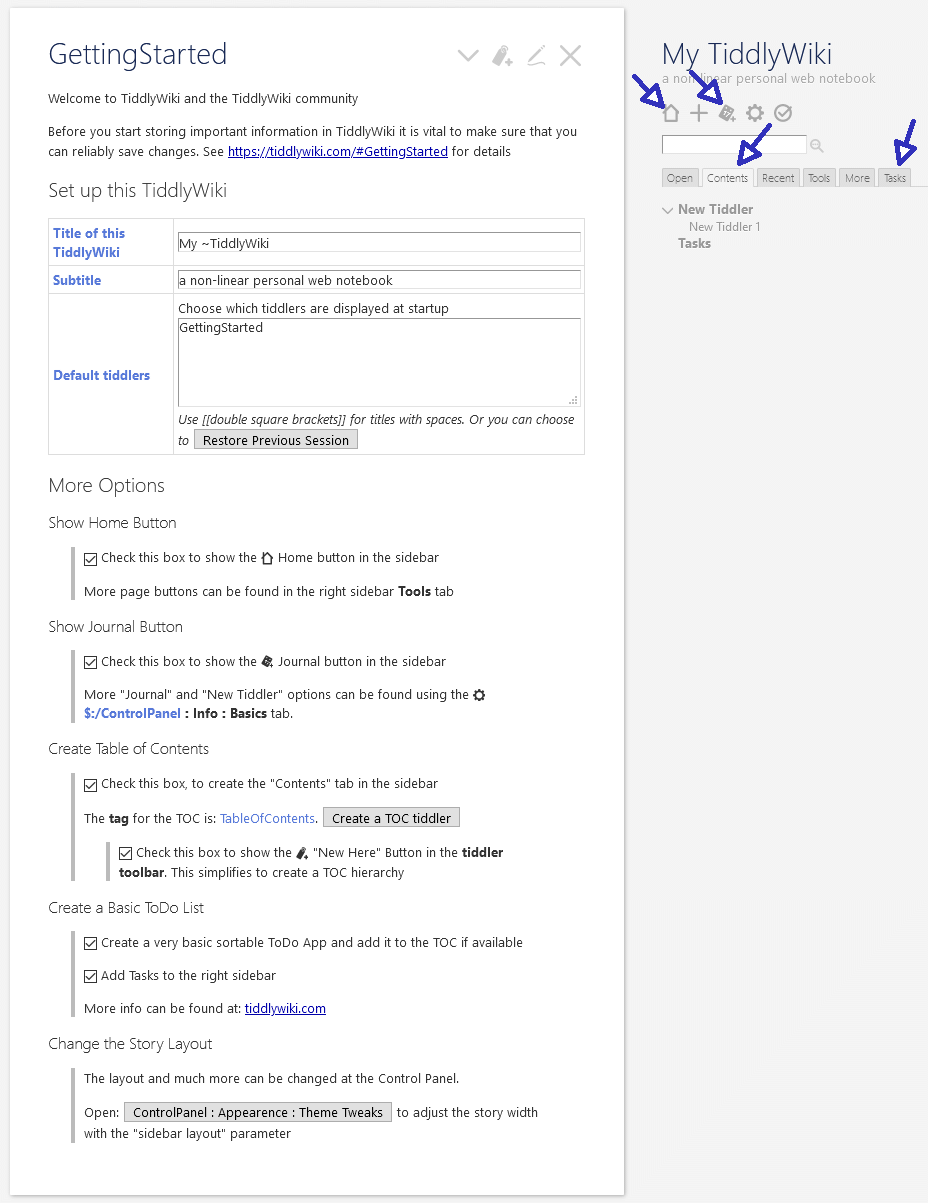Edit the GettingStarted tiddler with the pencil icon
Screen dimensions: 928x1203
tap(536, 56)
